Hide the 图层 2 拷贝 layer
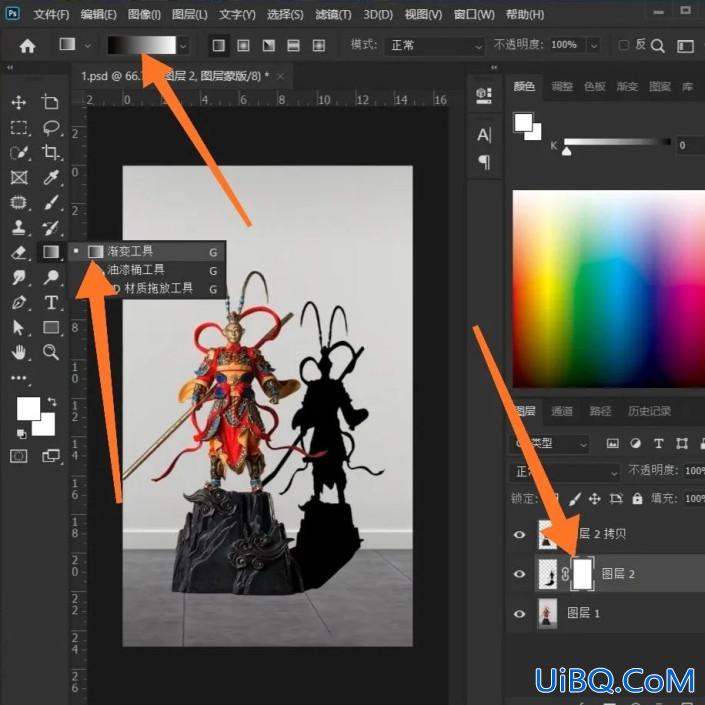 point(519,535)
